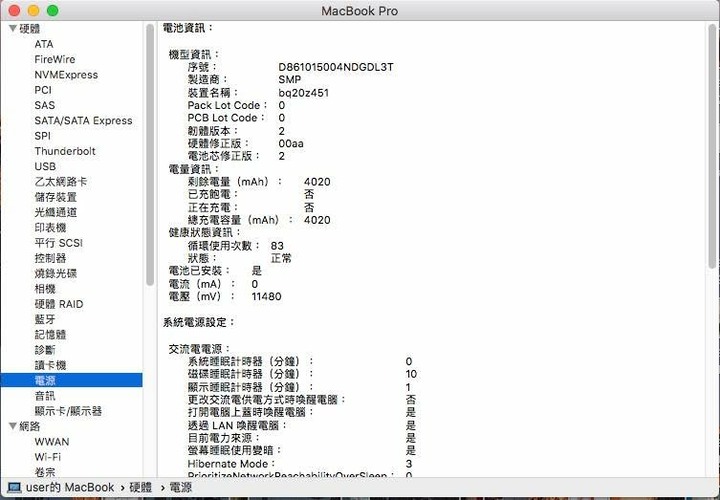Open SATA/SATA Express sidebar item

click(83, 121)
